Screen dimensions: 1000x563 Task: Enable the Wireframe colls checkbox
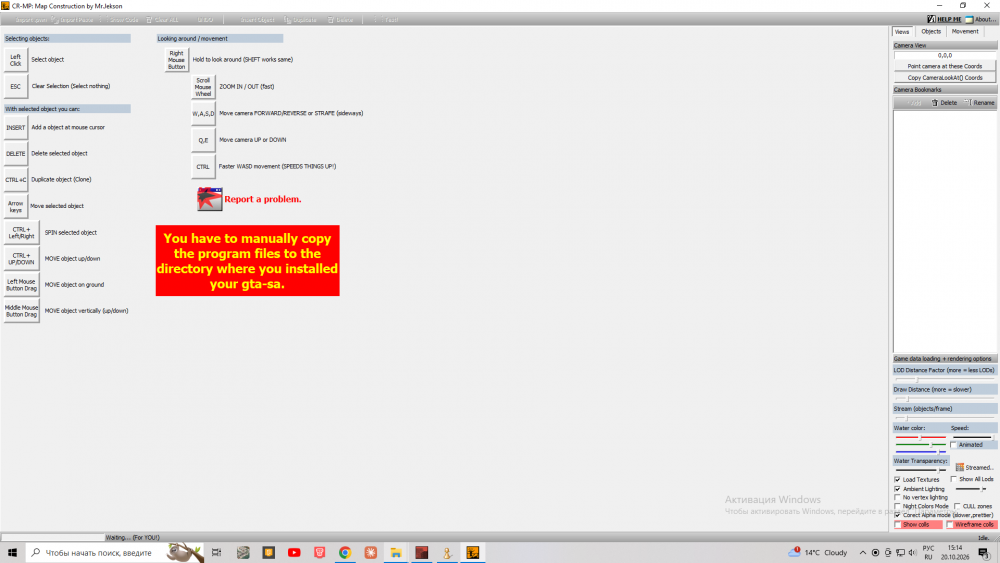[950, 525]
